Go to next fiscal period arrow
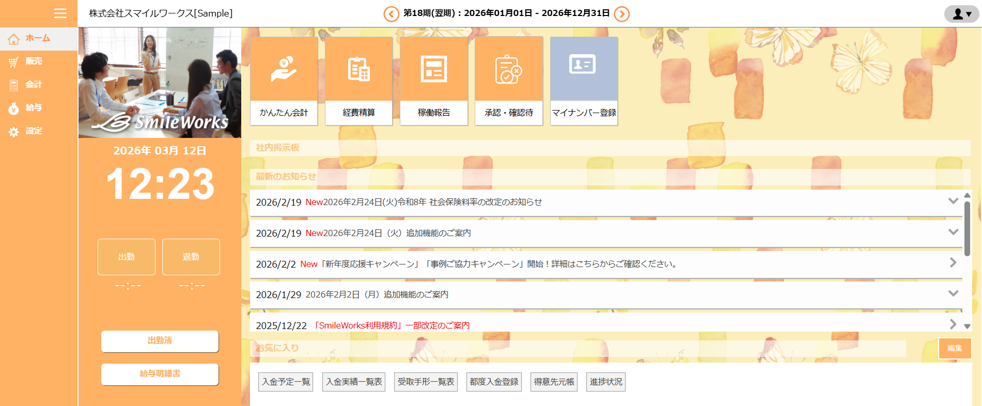The height and width of the screenshot is (406, 982). click(x=622, y=14)
